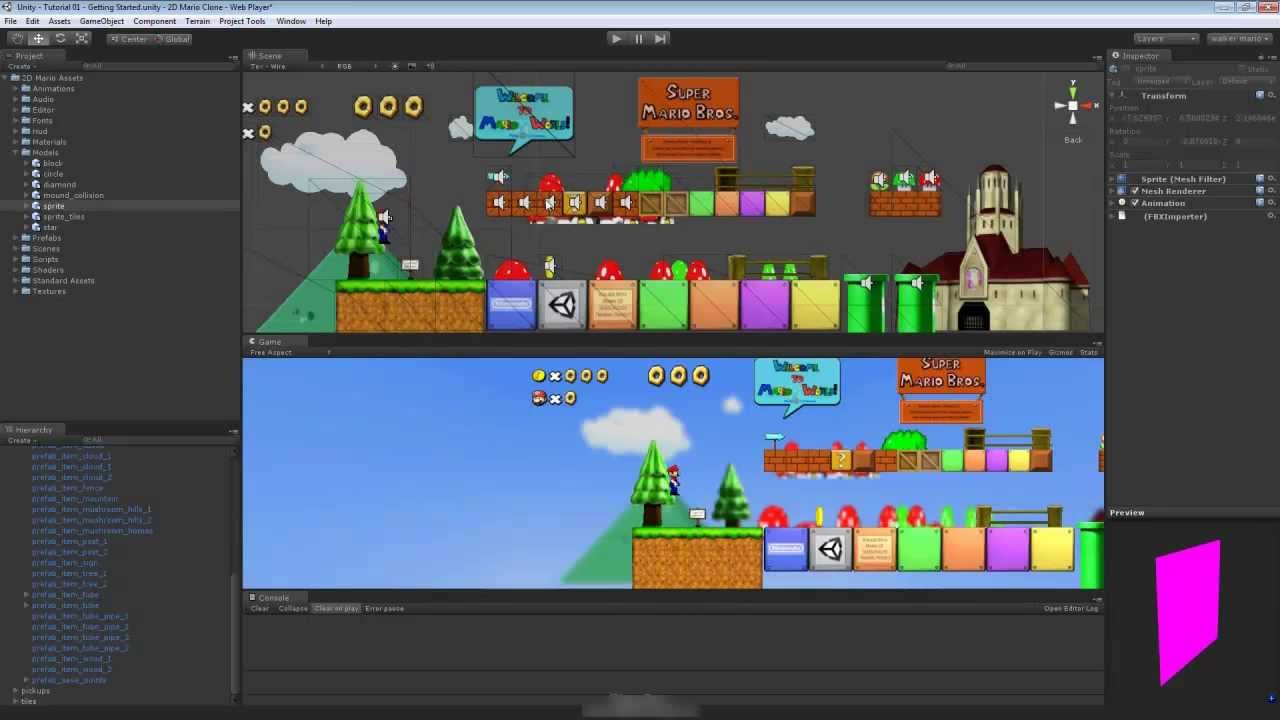
Task: Open the Project Tools menu
Action: point(242,21)
